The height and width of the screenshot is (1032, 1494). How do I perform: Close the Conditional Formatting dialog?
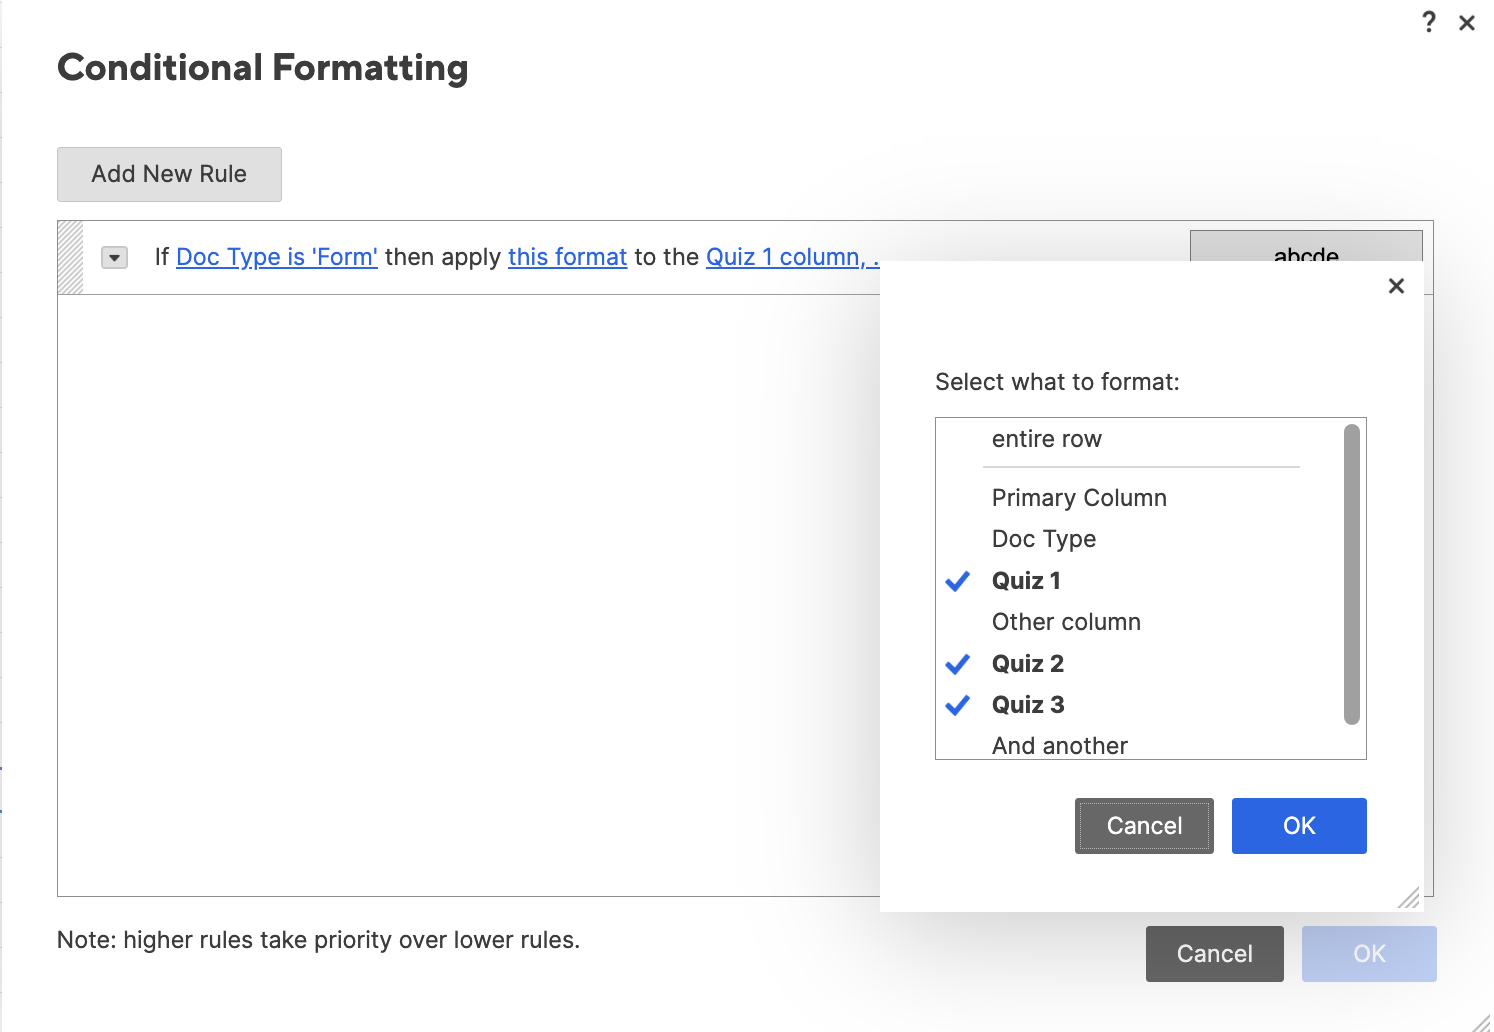click(x=1467, y=23)
